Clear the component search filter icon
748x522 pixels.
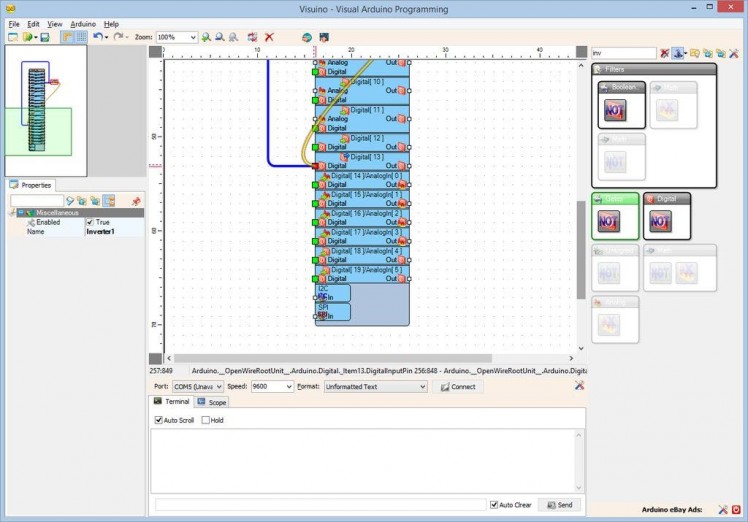click(665, 52)
